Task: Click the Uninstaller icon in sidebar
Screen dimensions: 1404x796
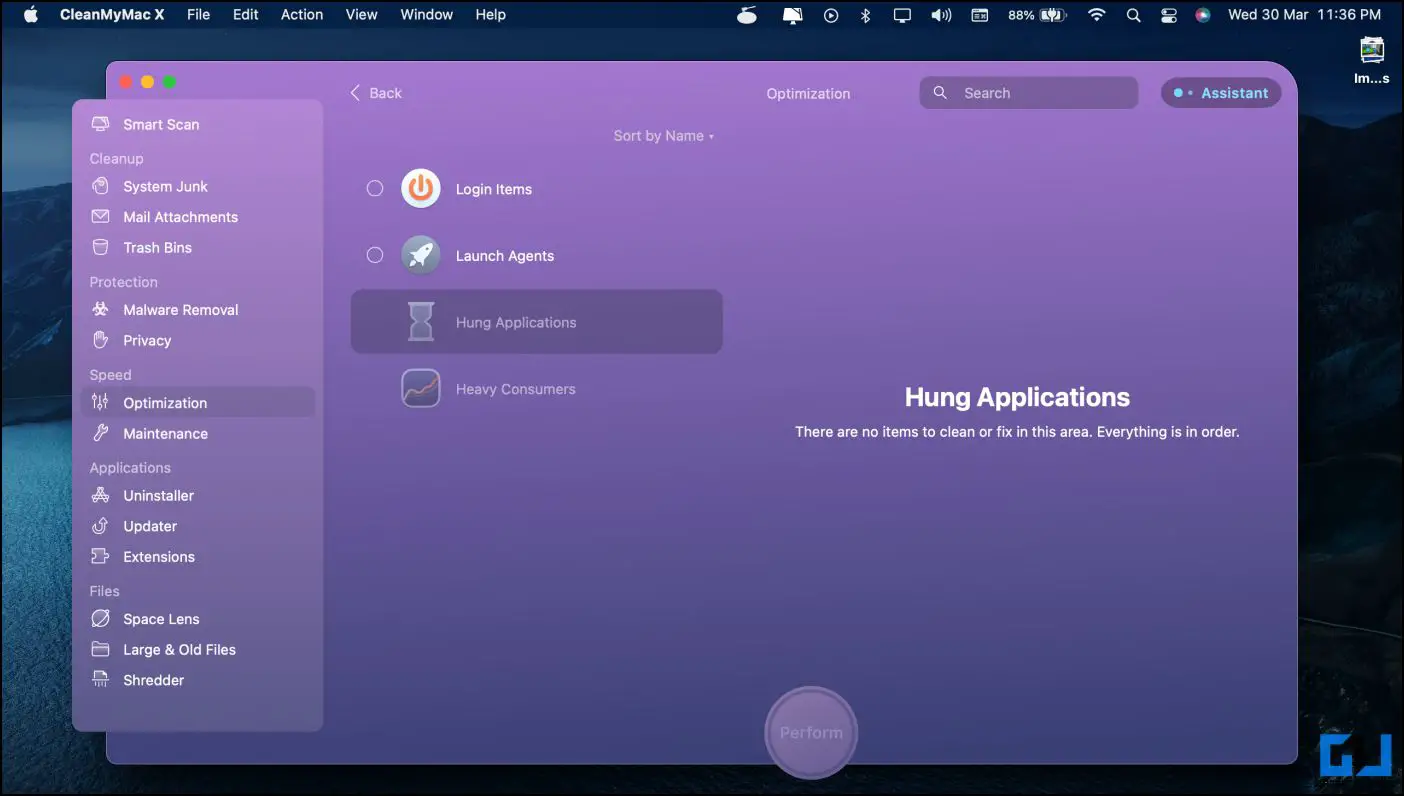Action: click(x=100, y=495)
